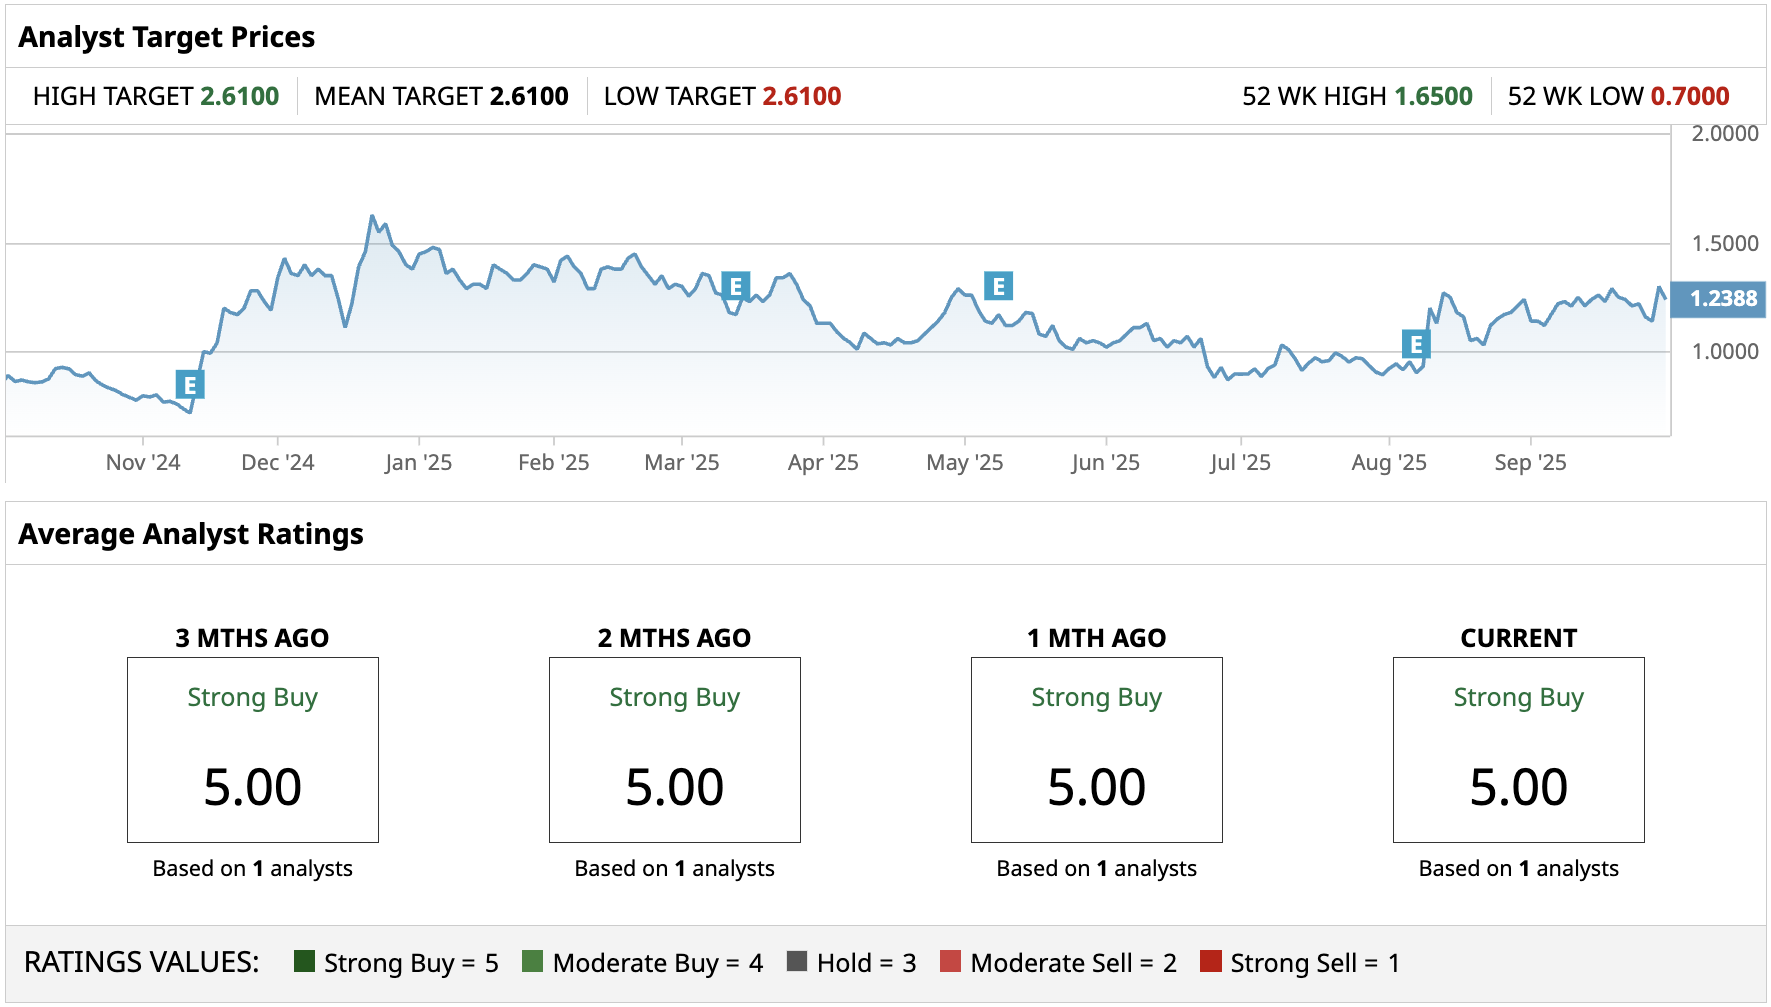Select the CURRENT rating box
The width and height of the screenshot is (1771, 1007).
tap(1518, 749)
